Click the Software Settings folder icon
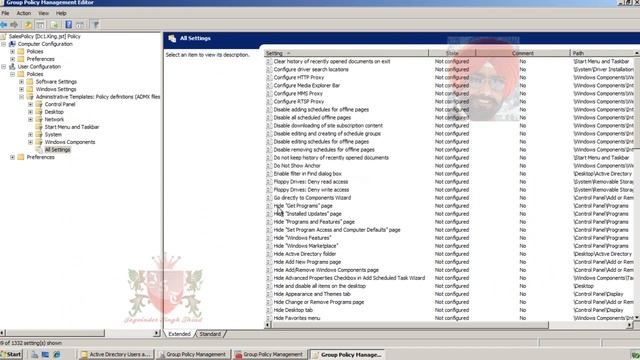Screen dimensions: 640x360 click(x=30, y=82)
